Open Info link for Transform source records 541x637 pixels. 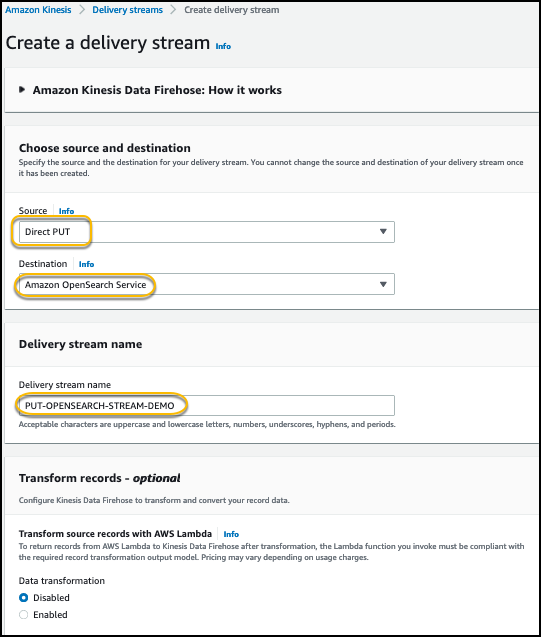coord(231,534)
